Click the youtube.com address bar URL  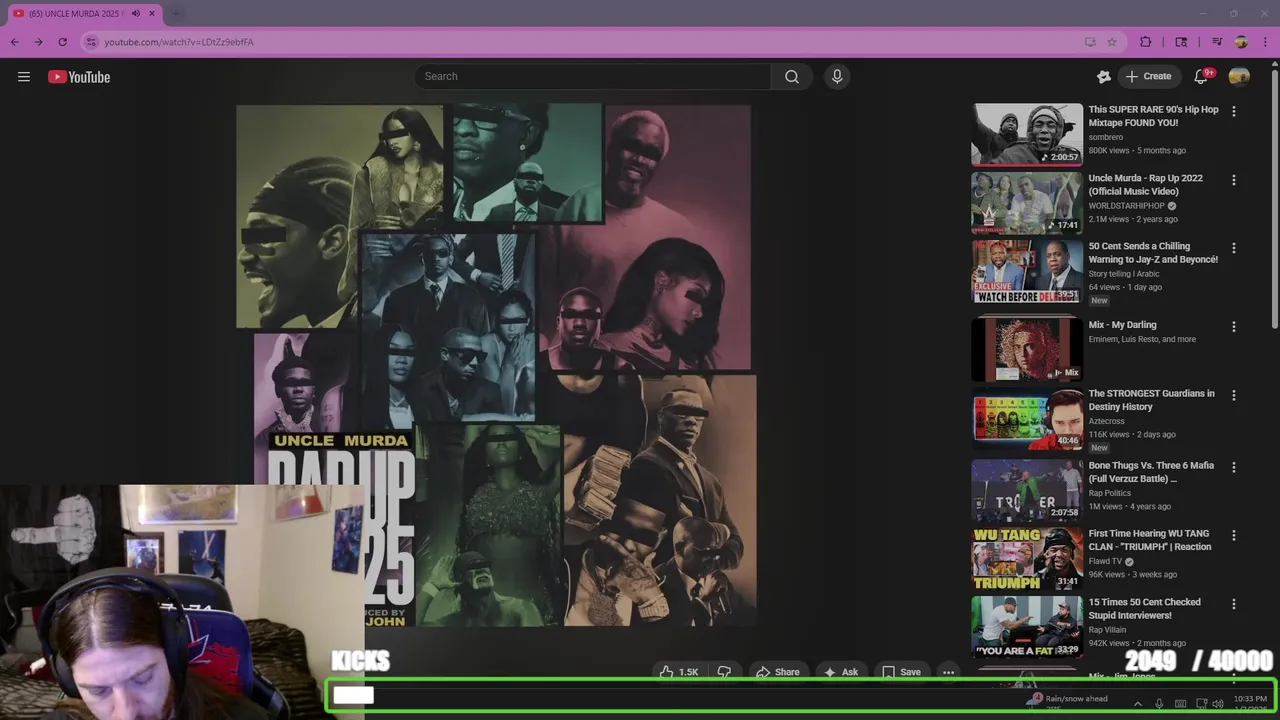point(179,42)
